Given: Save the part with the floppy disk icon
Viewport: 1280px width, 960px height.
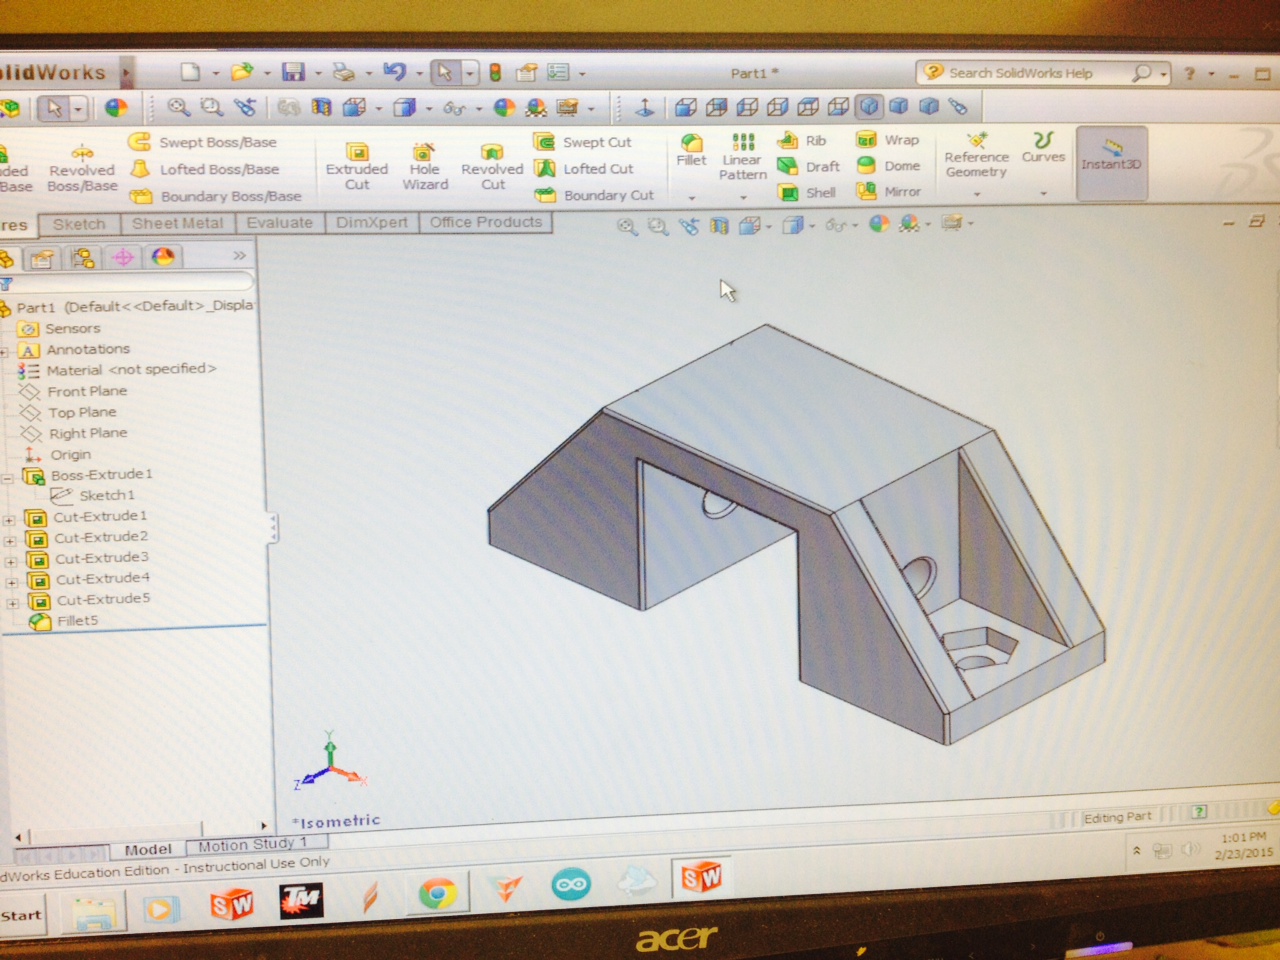Looking at the screenshot, I should click(x=293, y=72).
